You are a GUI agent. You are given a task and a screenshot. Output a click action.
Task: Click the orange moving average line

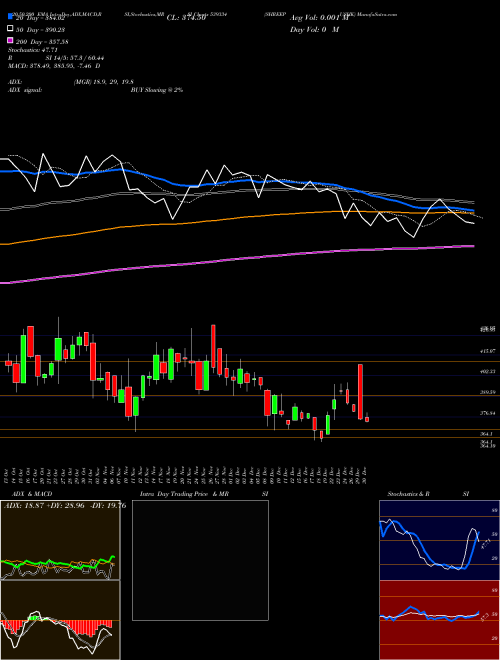click(x=236, y=218)
